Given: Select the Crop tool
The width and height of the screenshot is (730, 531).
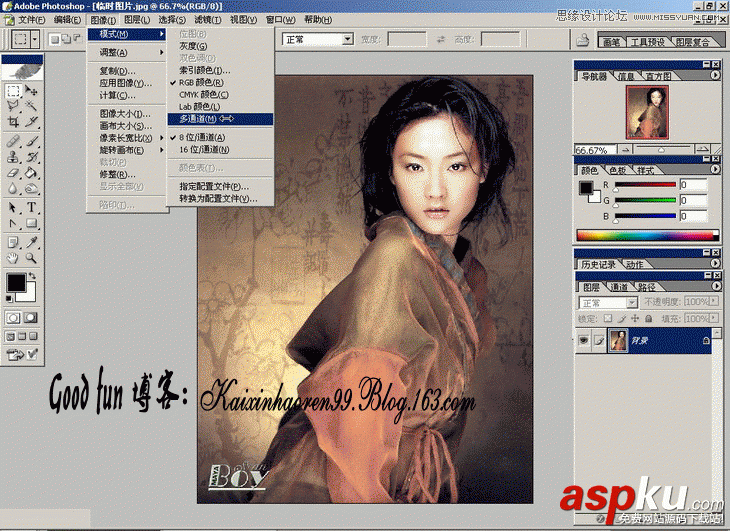Looking at the screenshot, I should pos(13,122).
